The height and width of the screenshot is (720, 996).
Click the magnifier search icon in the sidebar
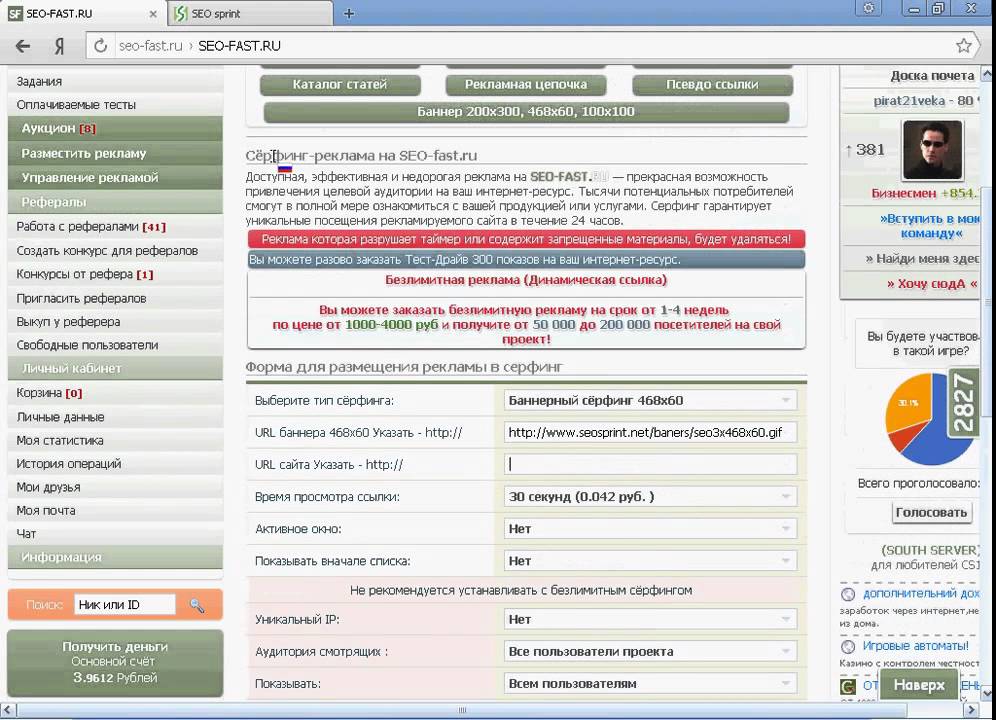[197, 605]
